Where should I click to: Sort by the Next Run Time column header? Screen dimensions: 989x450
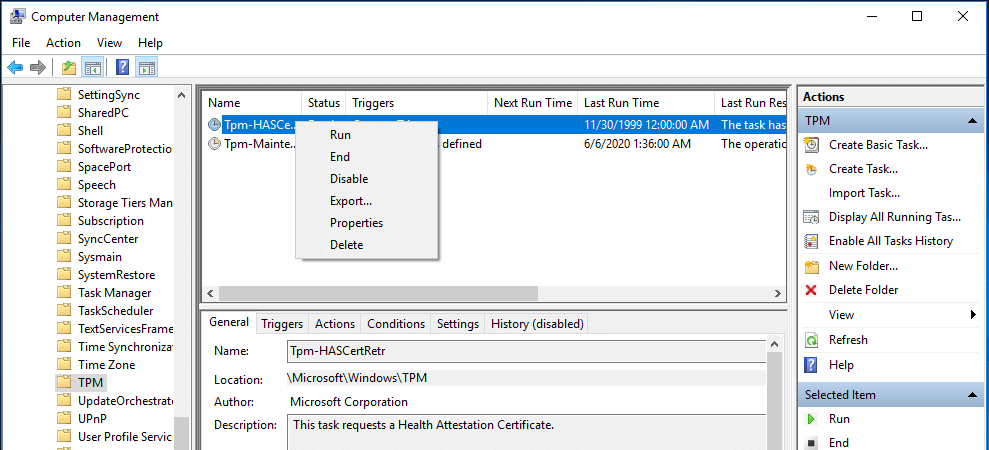533,103
